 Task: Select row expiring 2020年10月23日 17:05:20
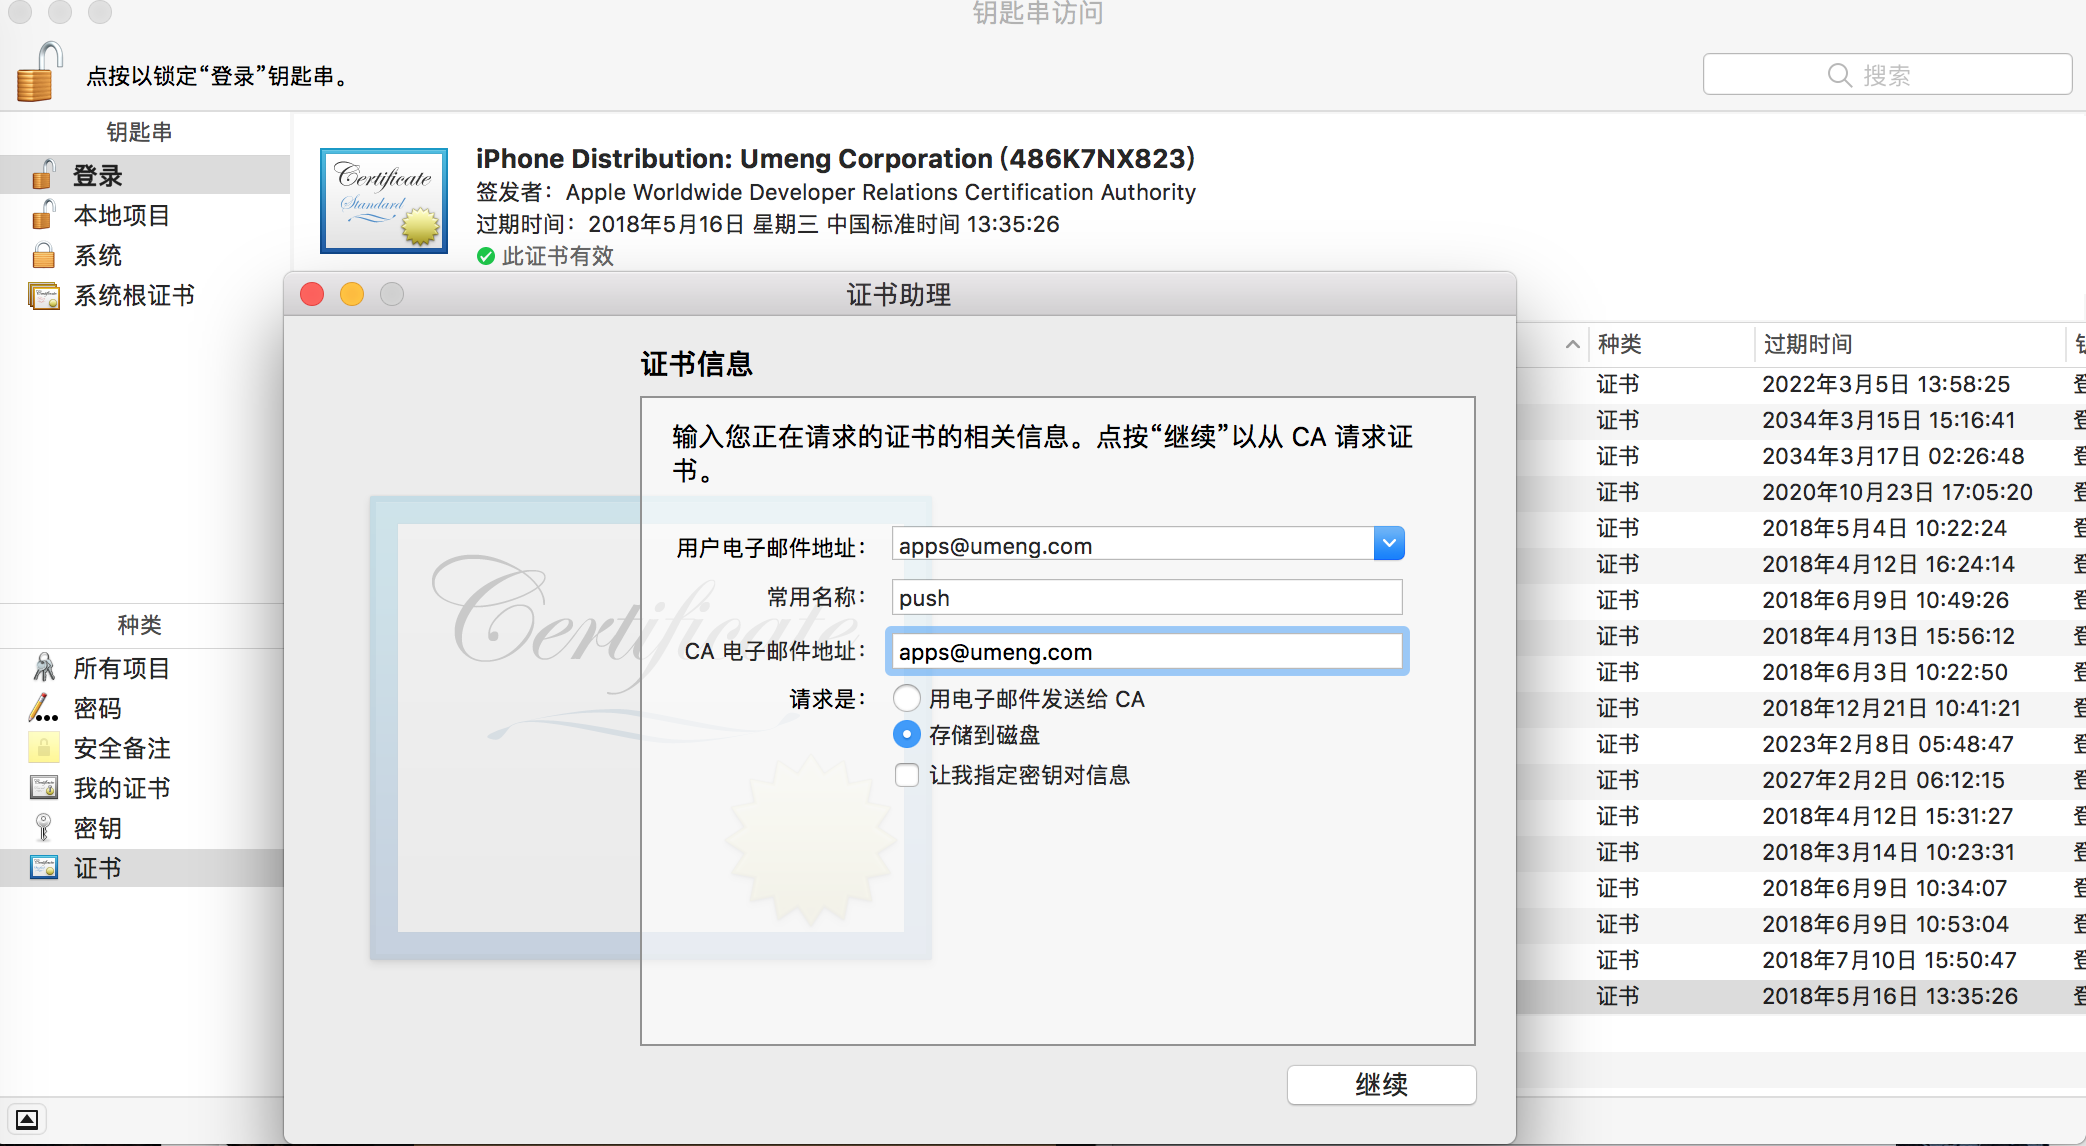(x=1801, y=492)
